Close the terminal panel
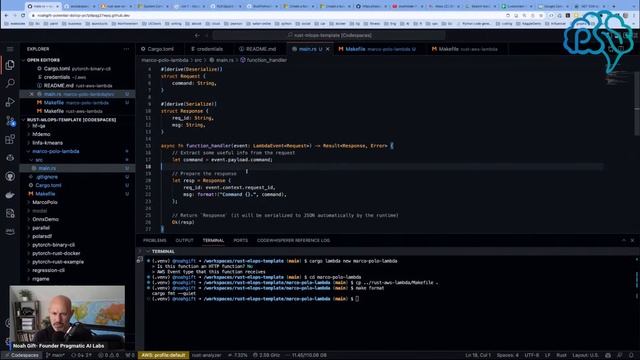The width and height of the screenshot is (640, 360). coord(632,240)
